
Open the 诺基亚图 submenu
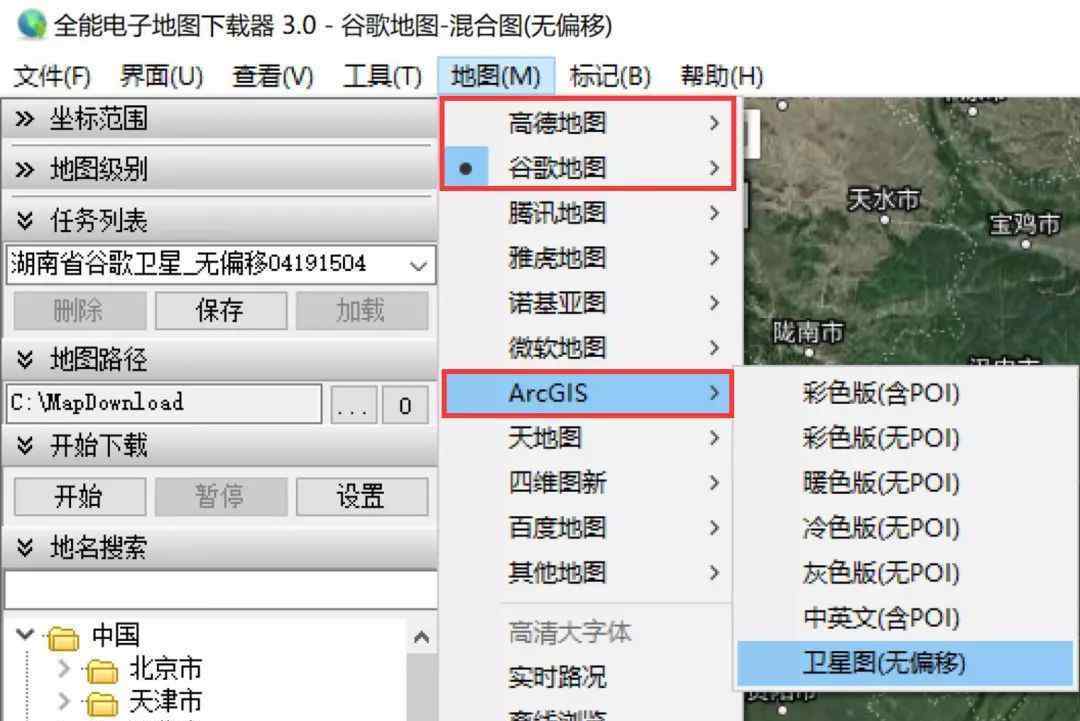(x=592, y=302)
